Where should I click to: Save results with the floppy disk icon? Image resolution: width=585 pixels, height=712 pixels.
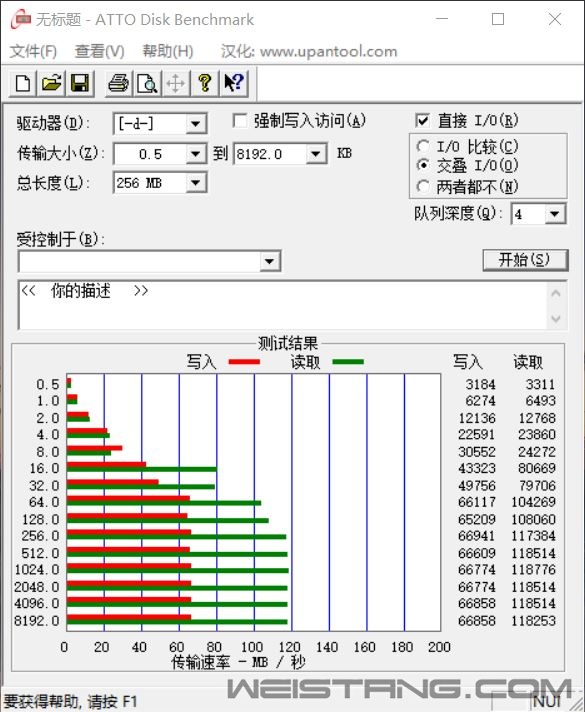[x=80, y=84]
